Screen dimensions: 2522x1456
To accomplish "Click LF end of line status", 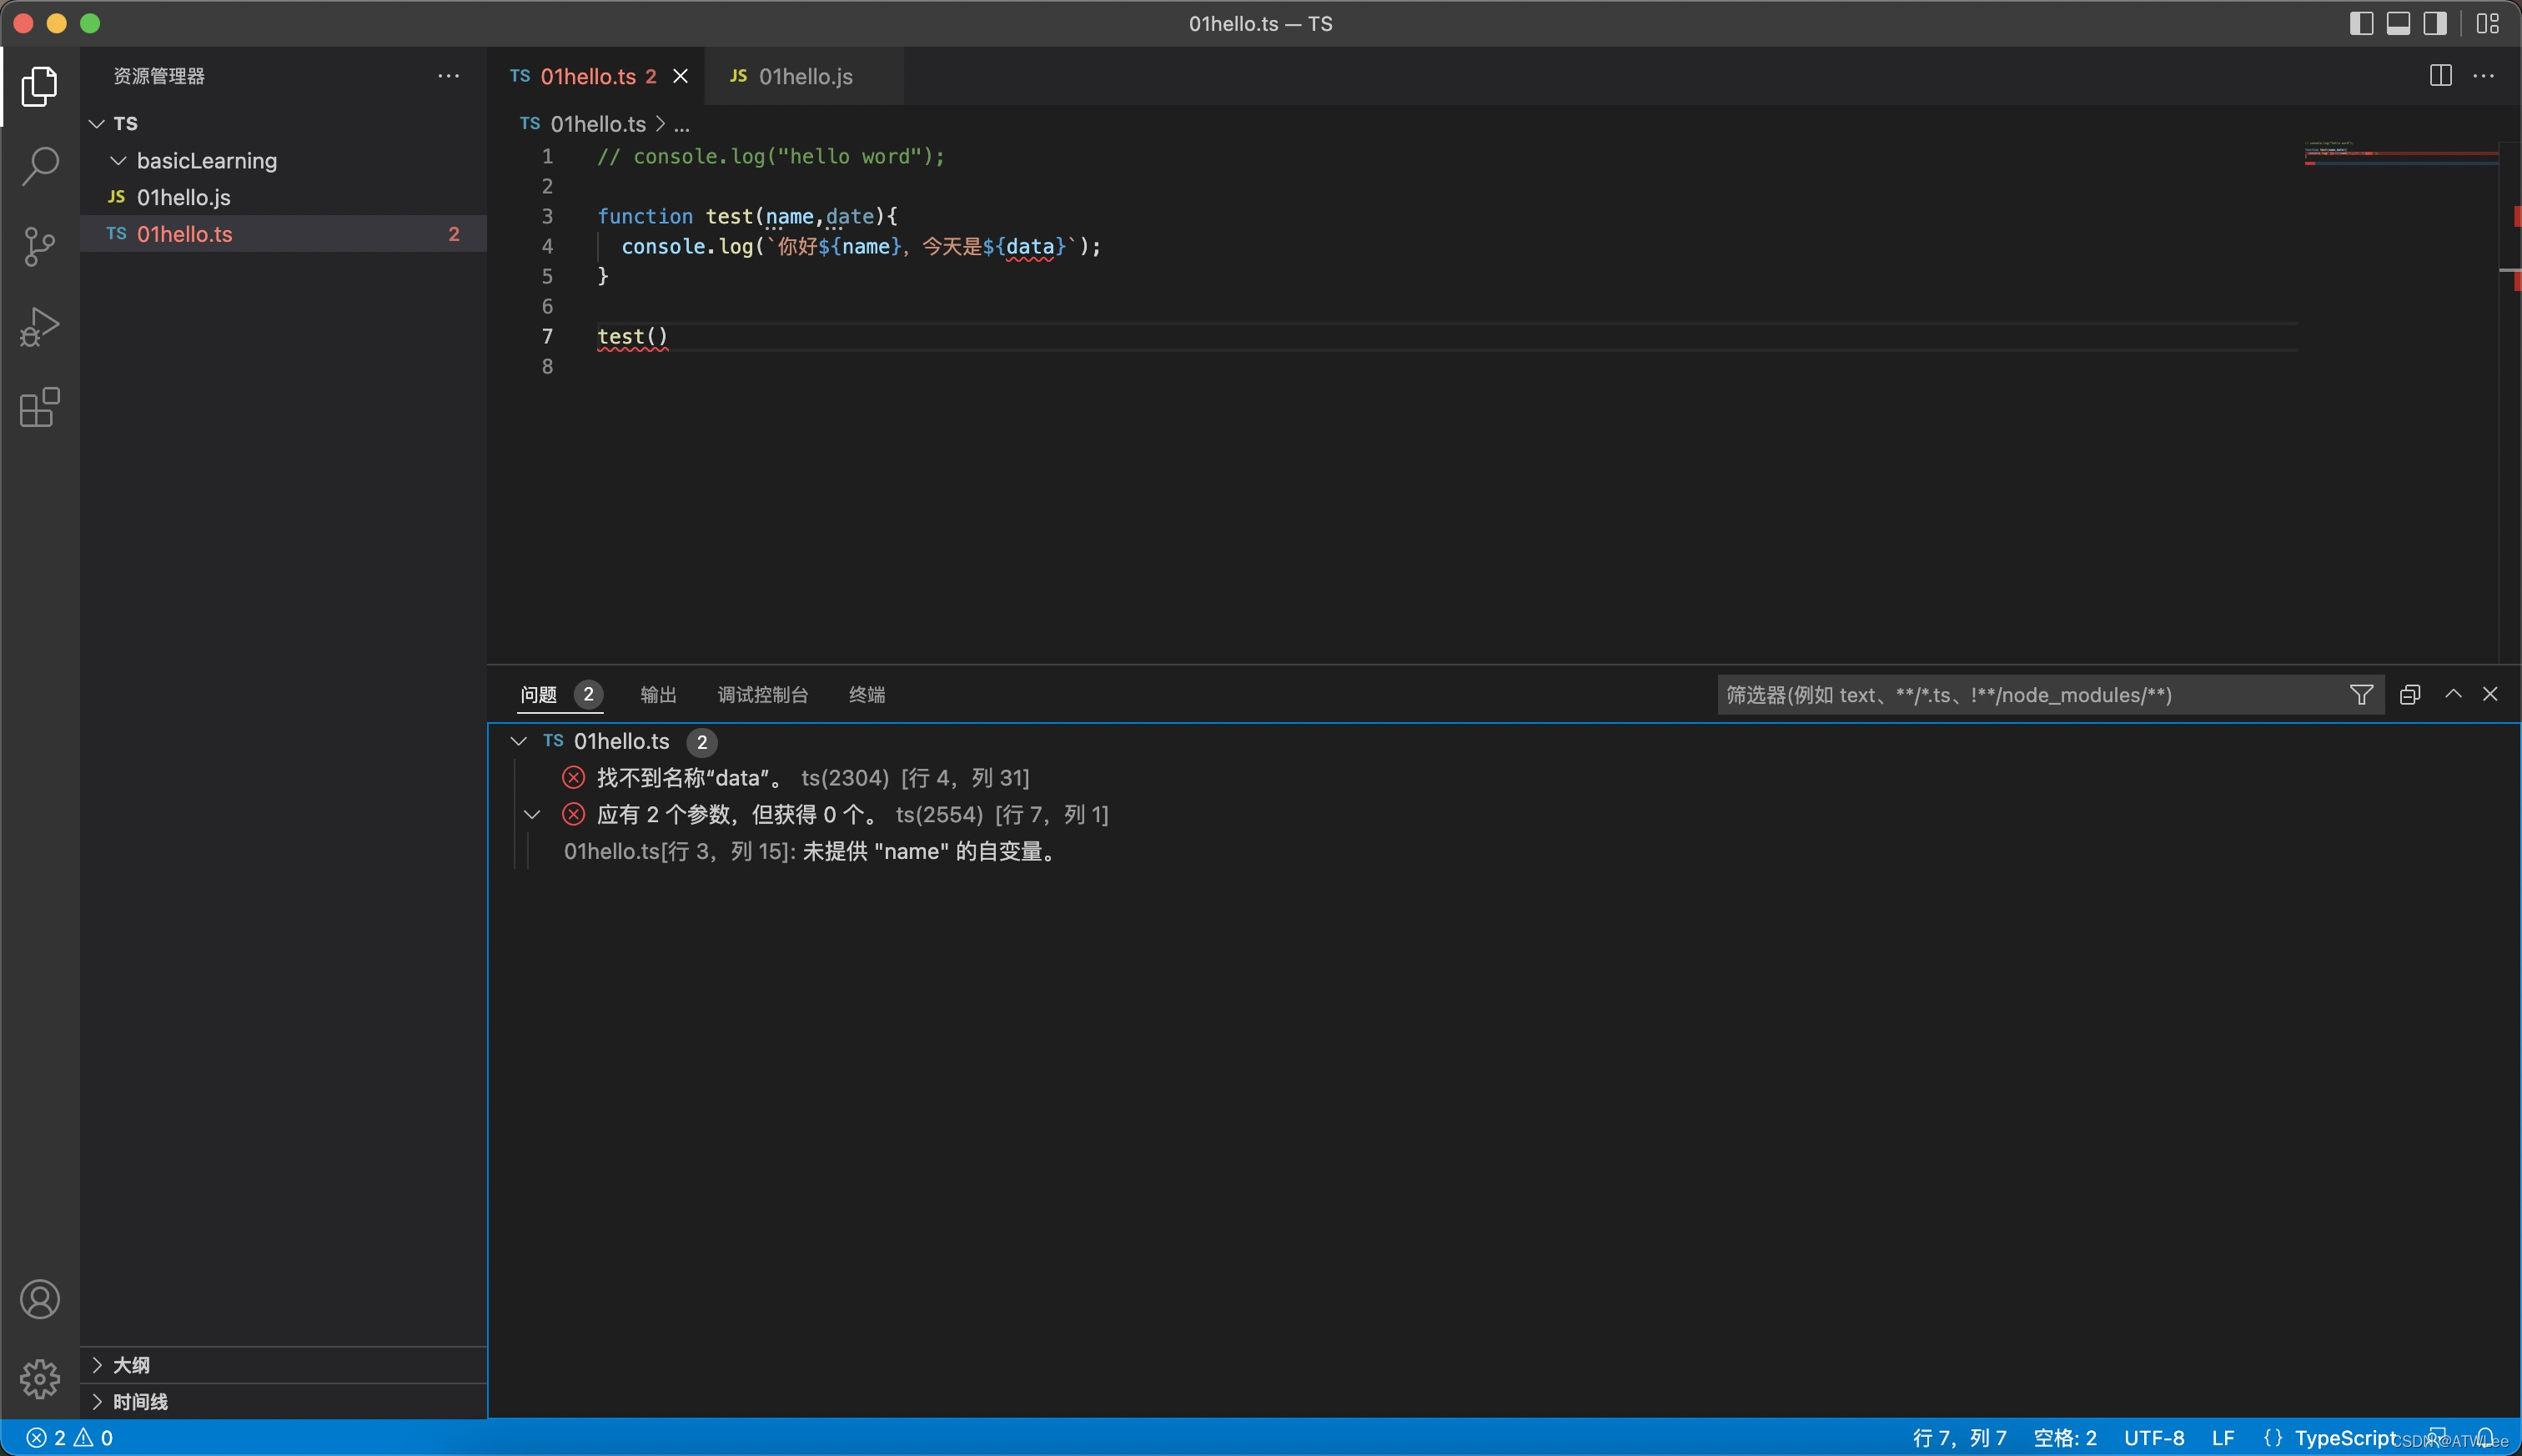I will [2223, 1438].
